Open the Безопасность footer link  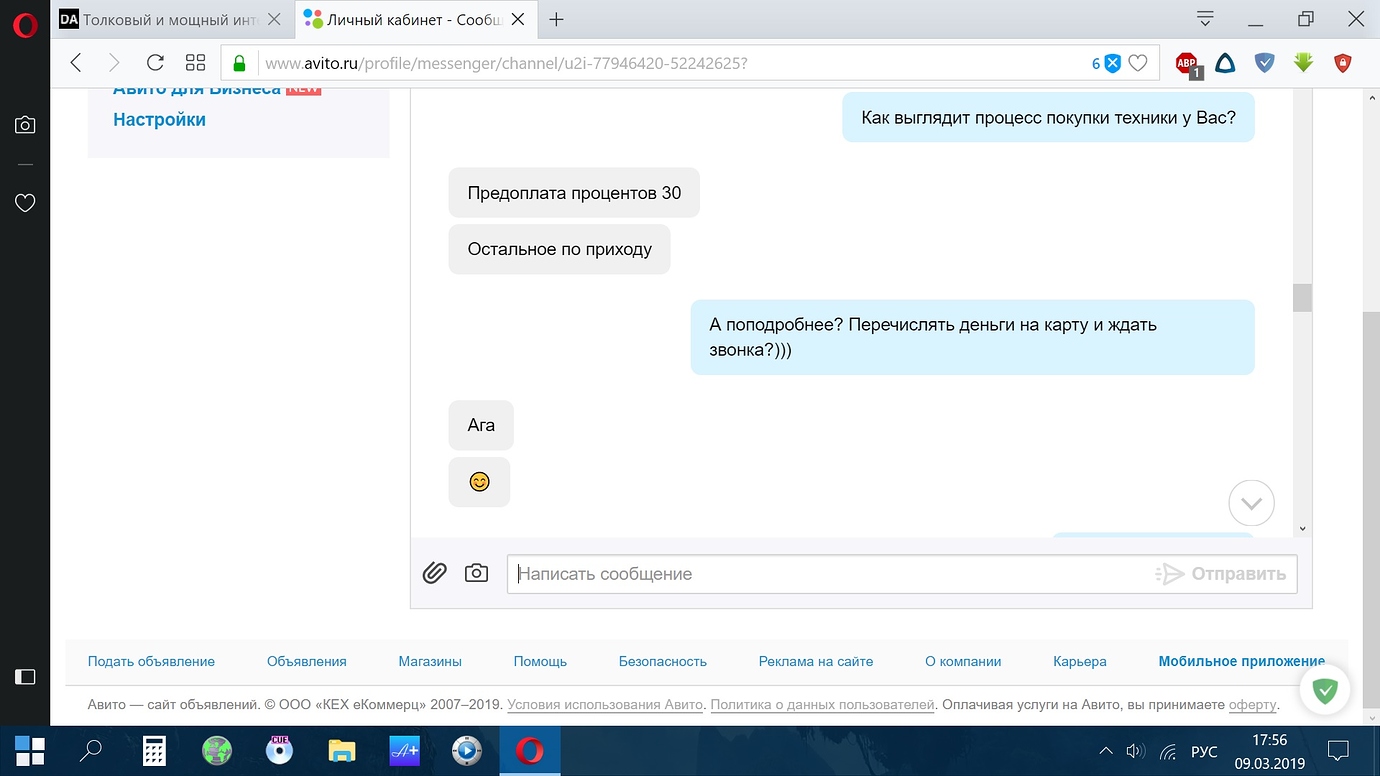click(662, 661)
